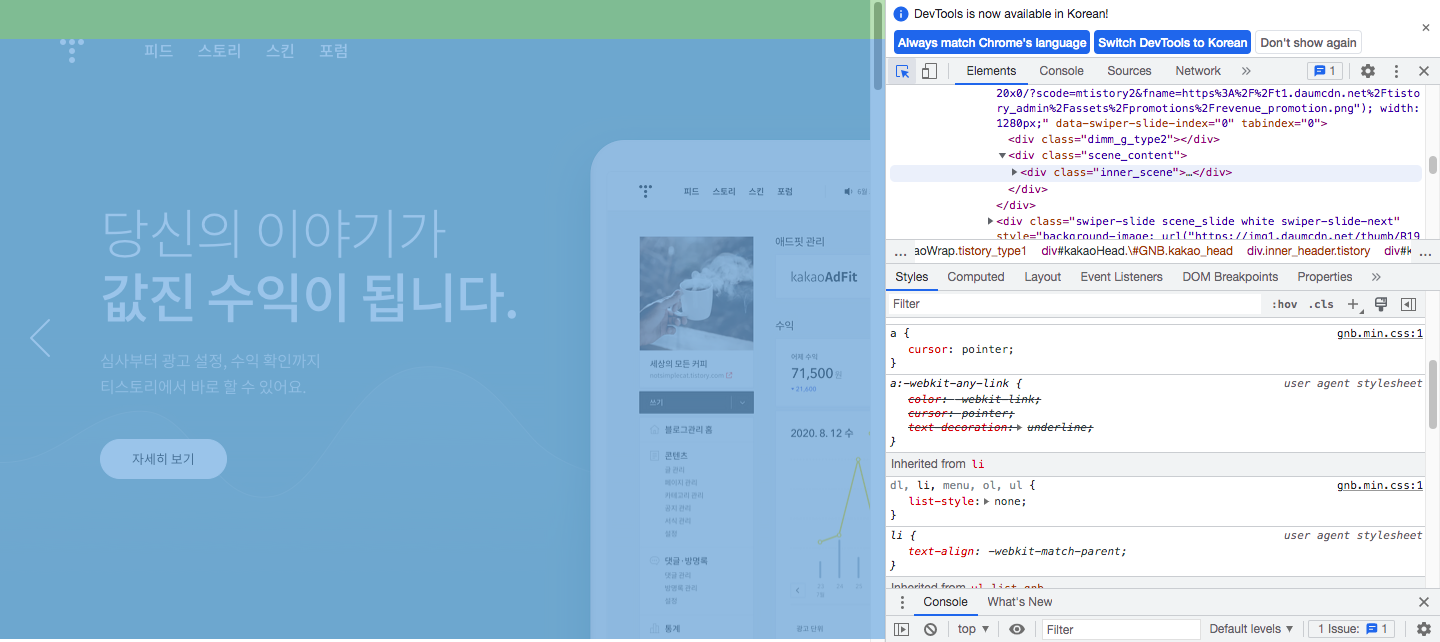The image size is (1440, 642).
Task: Open the Network tab
Action: tap(1198, 71)
